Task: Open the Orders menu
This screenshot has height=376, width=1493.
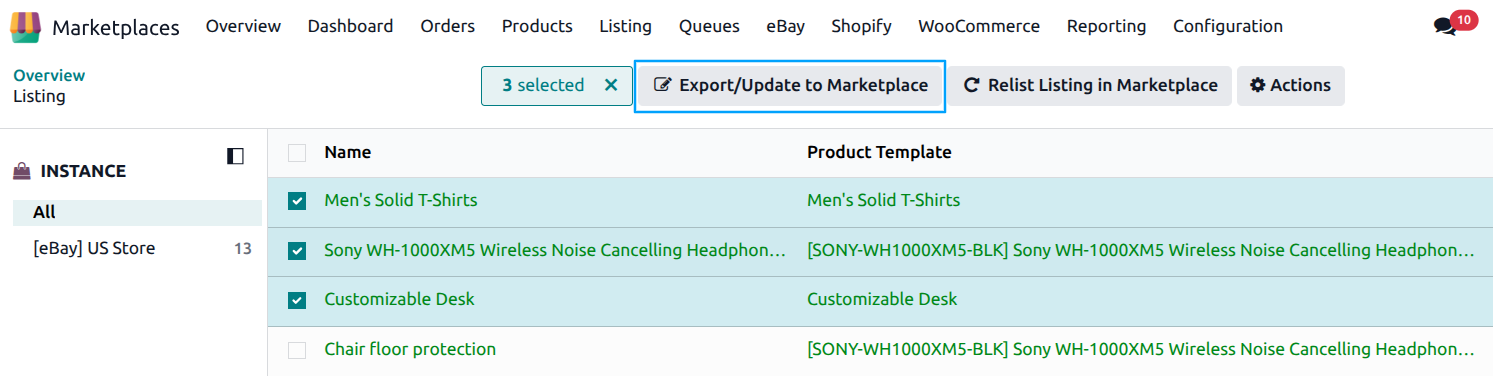Action: point(448,26)
